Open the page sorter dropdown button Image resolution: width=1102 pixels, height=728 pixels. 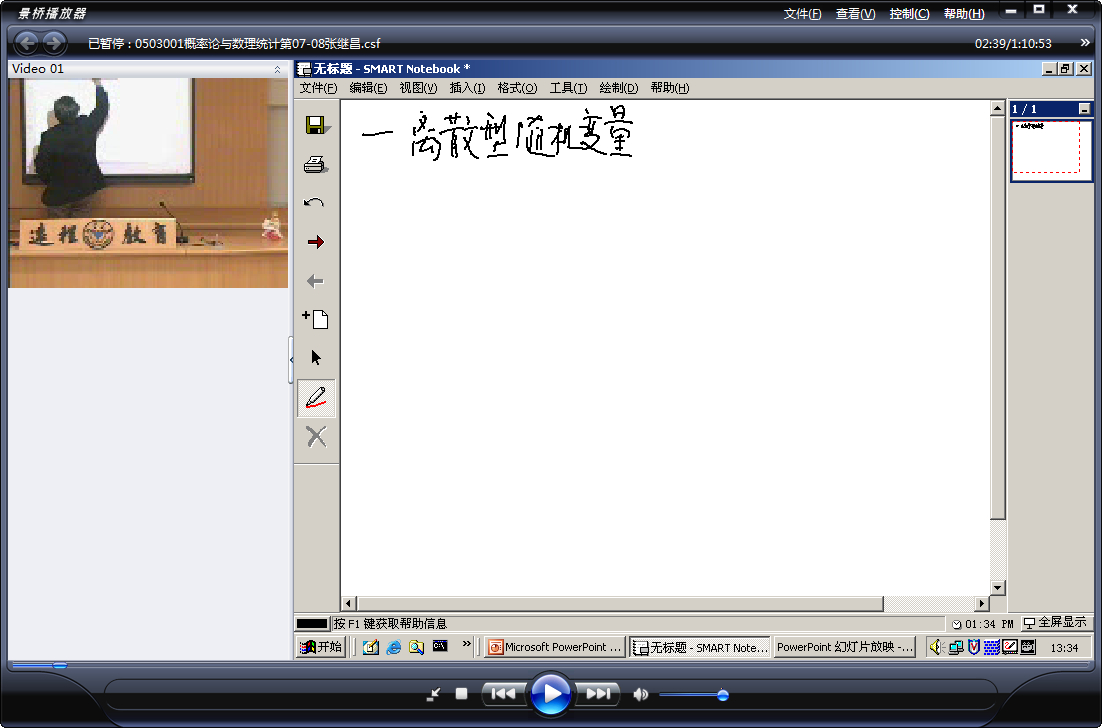click(1084, 109)
